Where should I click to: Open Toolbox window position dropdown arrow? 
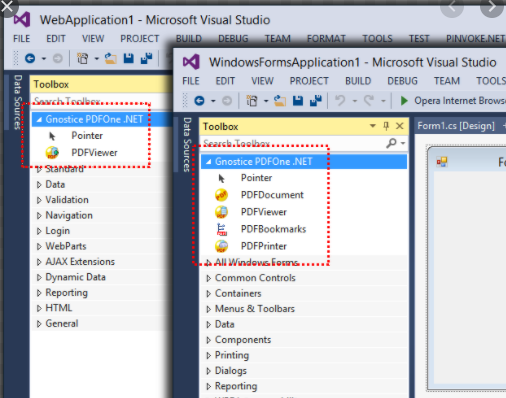(373, 126)
